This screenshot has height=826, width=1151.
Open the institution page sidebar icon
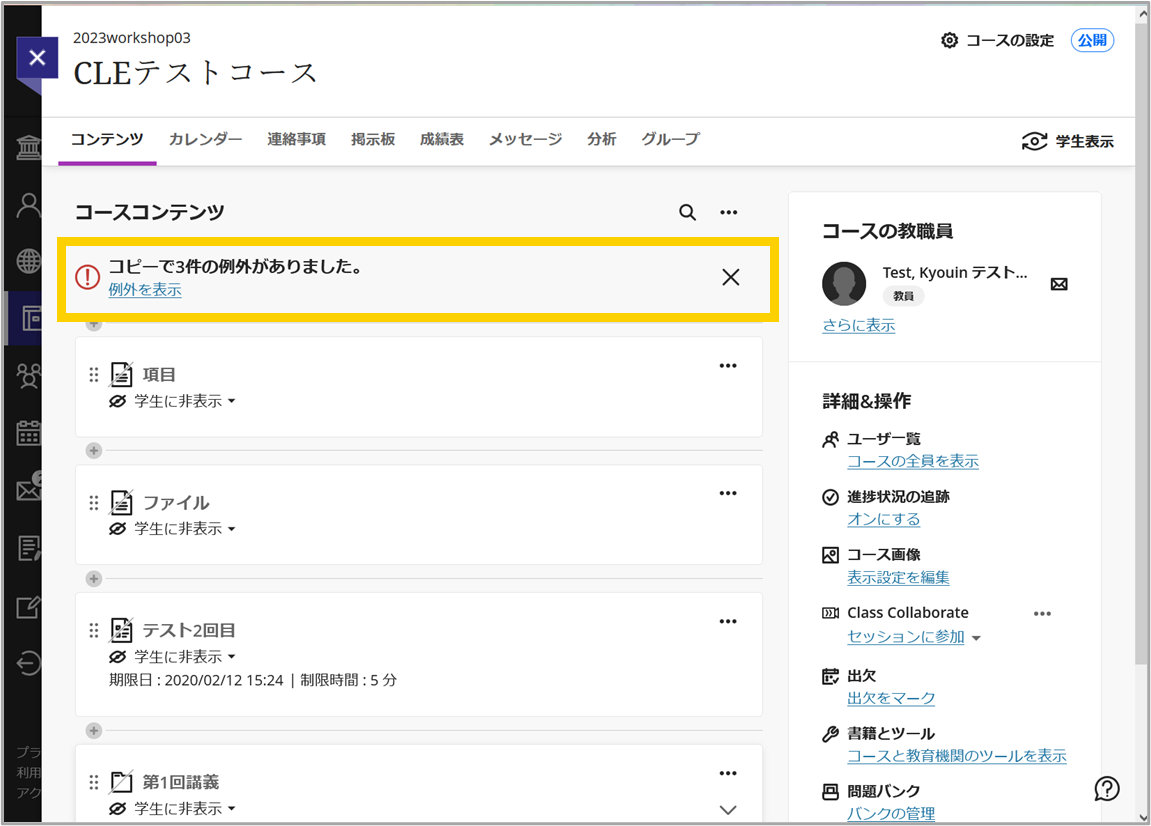[x=29, y=148]
